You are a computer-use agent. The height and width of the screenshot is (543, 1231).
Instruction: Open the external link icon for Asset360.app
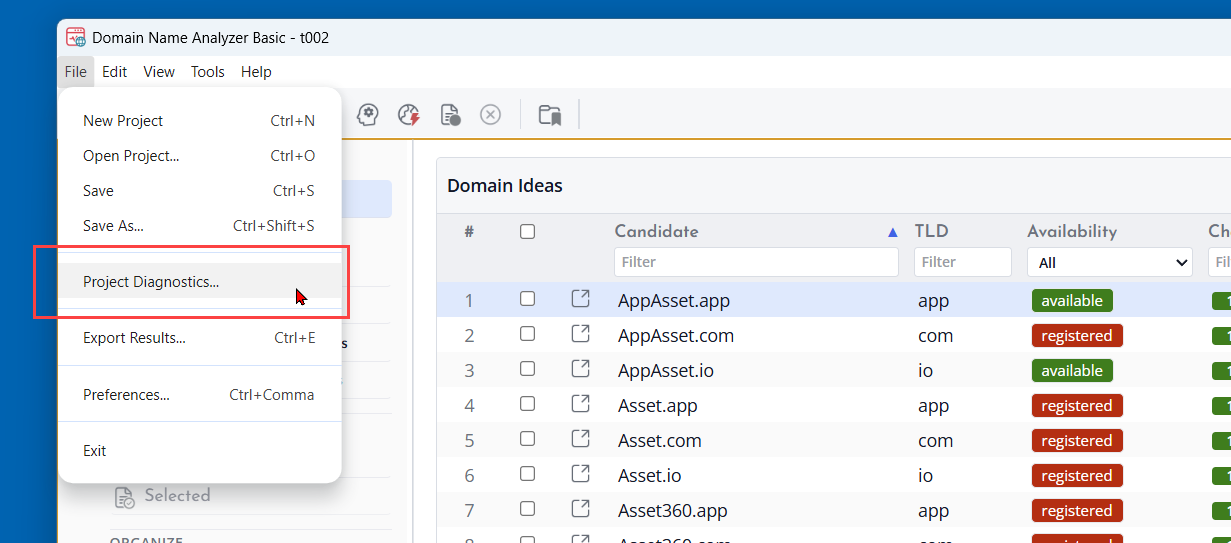pos(580,509)
